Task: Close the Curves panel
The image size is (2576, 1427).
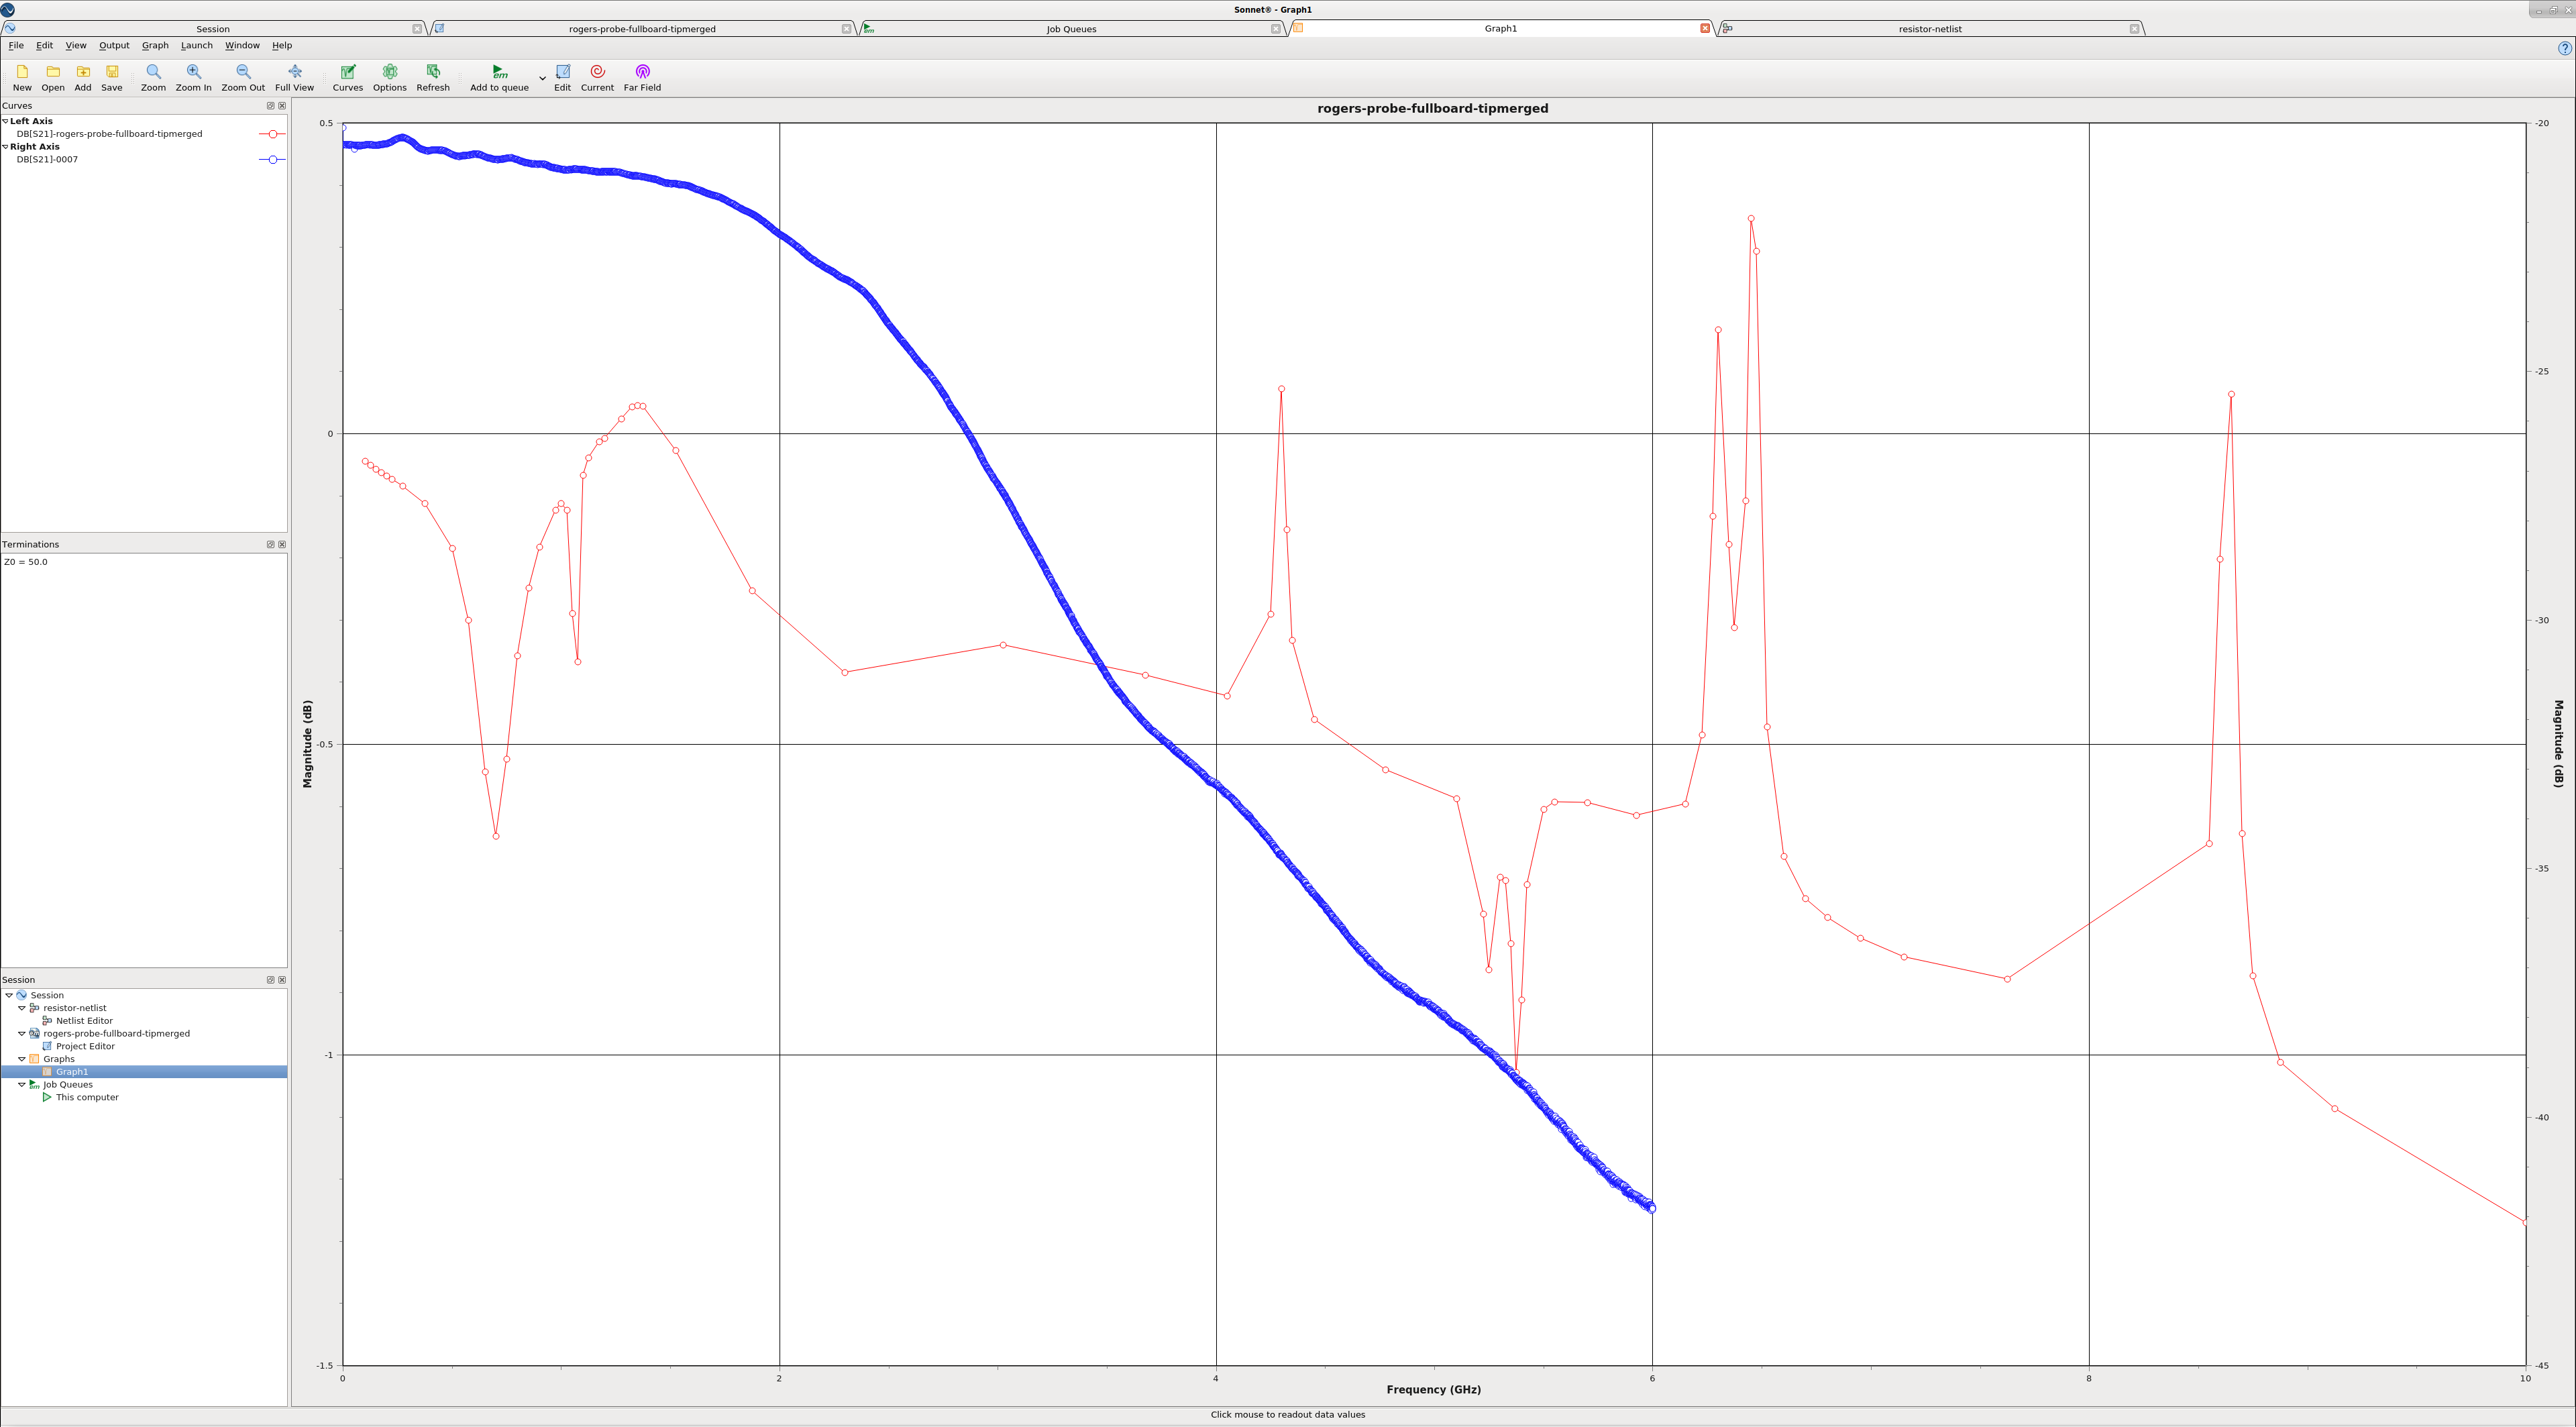Action: (x=282, y=105)
